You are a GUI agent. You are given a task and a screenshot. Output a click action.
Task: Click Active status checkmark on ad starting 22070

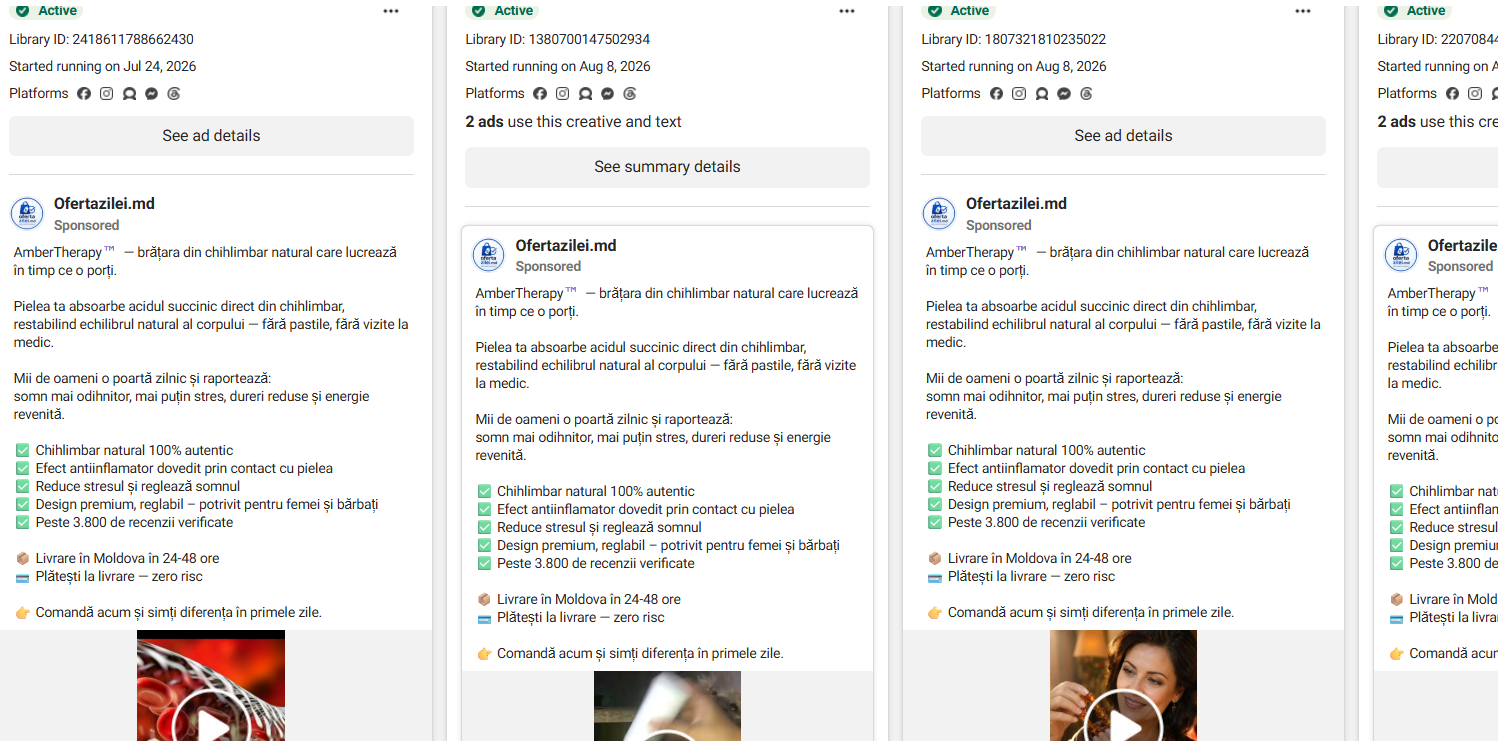[x=1391, y=11]
